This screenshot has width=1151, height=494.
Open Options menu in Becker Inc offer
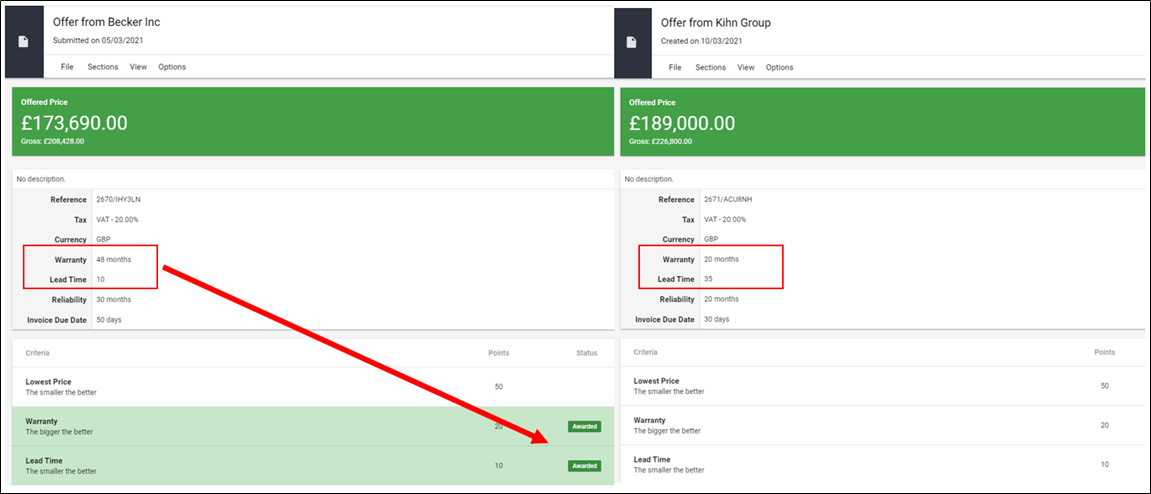tap(173, 67)
